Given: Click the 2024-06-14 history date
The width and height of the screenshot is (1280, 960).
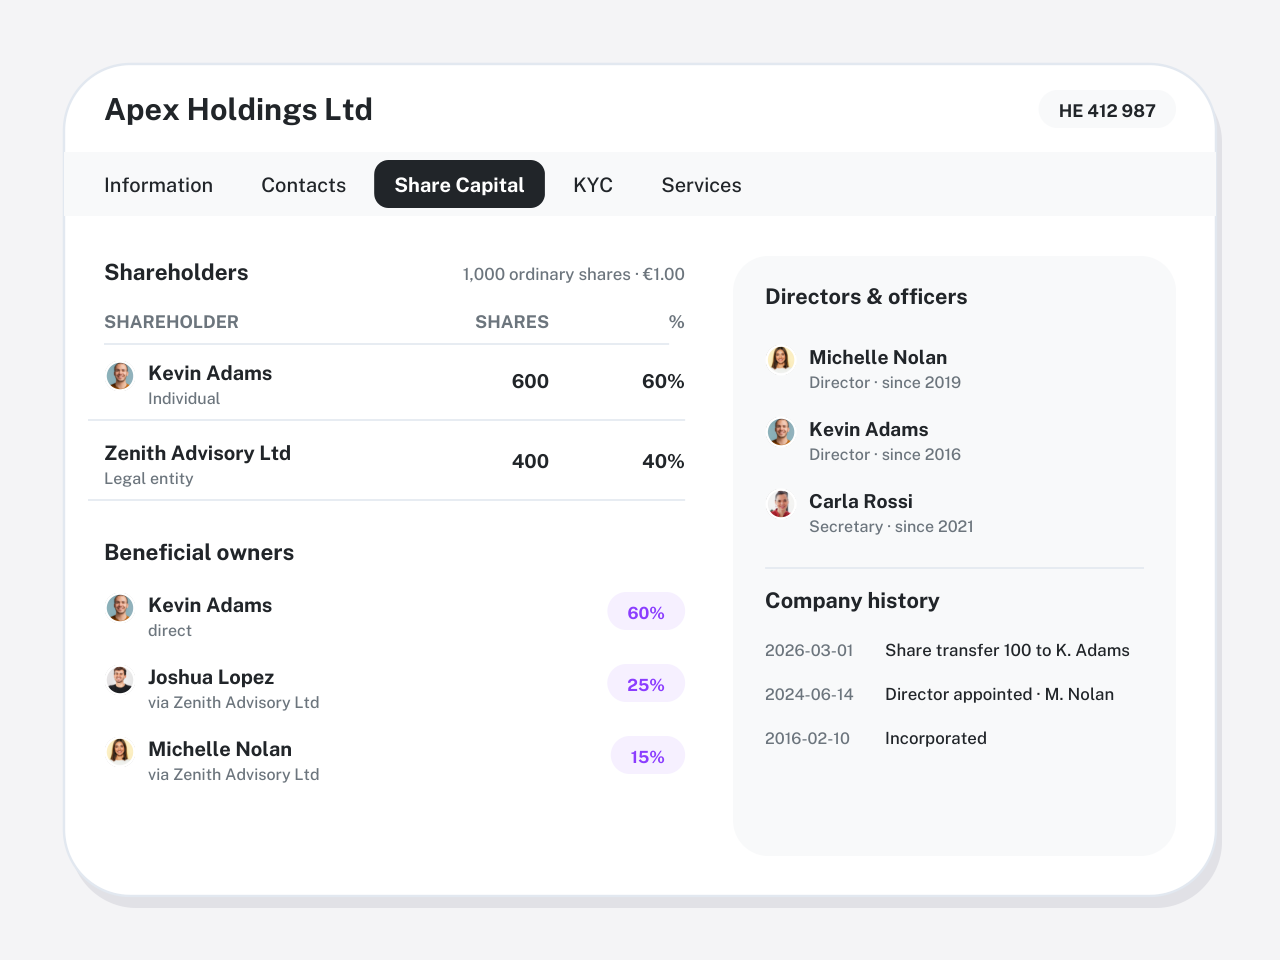Looking at the screenshot, I should click(809, 694).
